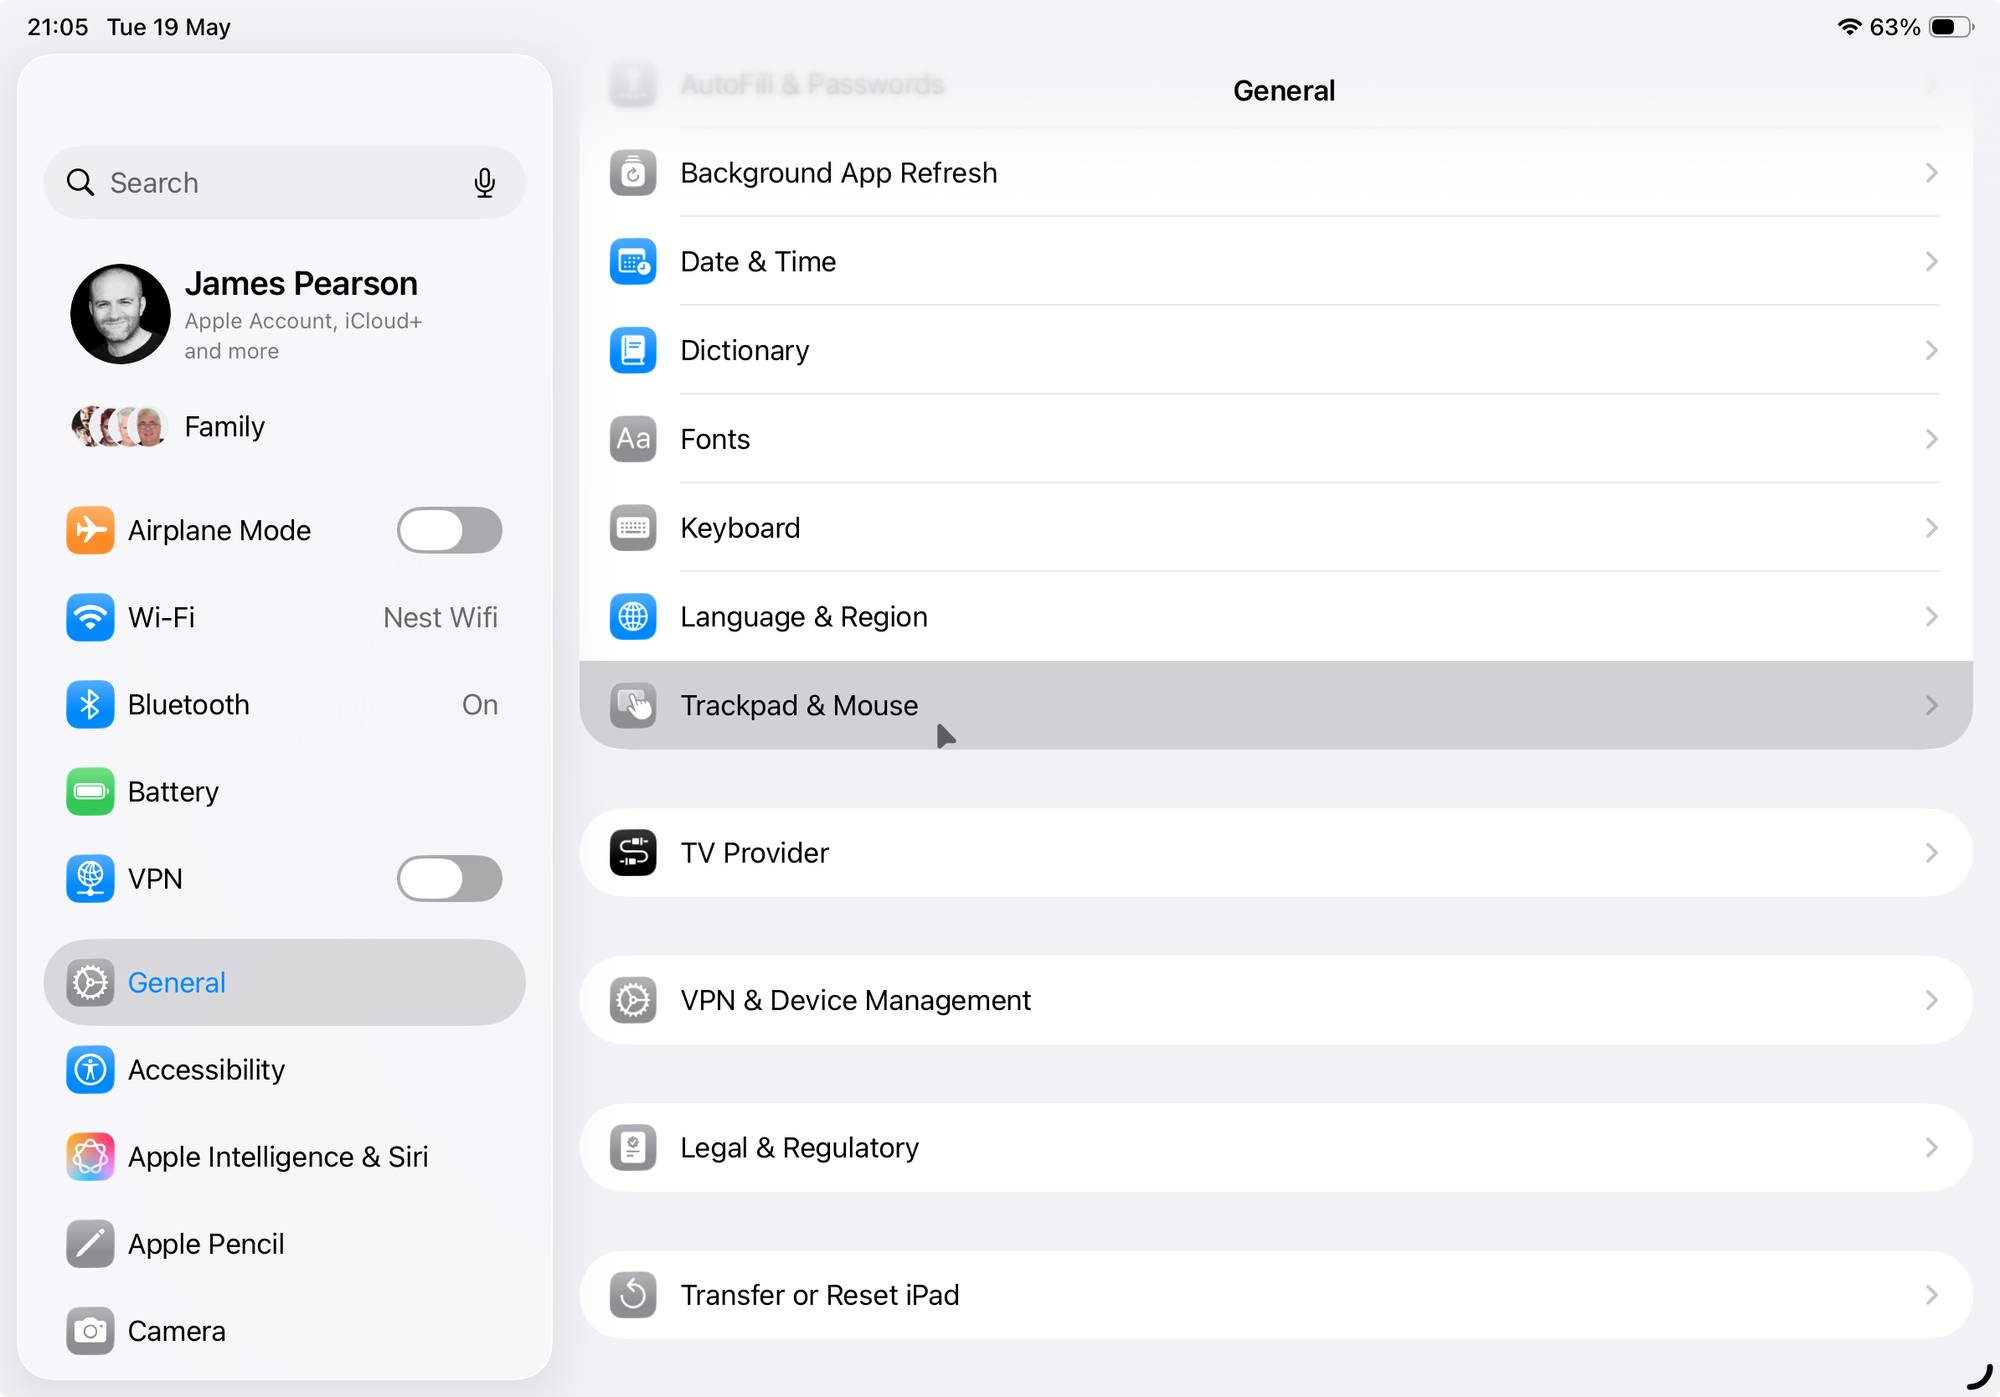
Task: Open James Pearson Apple Account
Action: coord(284,314)
